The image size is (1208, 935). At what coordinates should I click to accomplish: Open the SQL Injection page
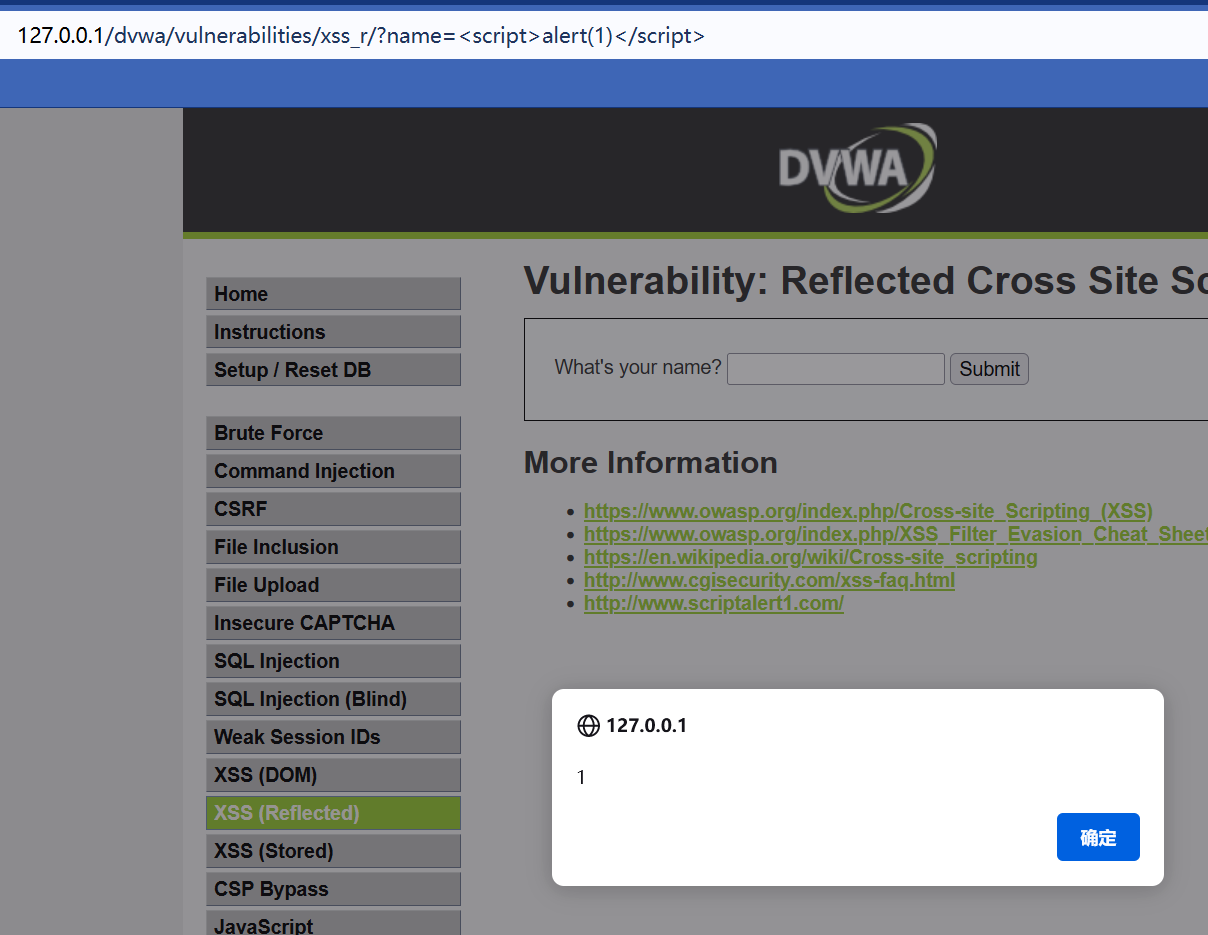(x=333, y=661)
